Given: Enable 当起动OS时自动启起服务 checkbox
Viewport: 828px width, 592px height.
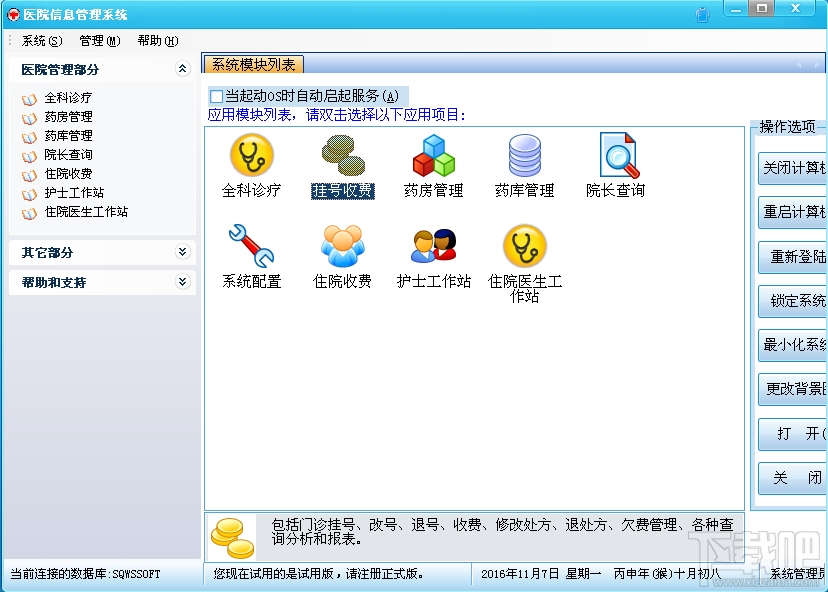Looking at the screenshot, I should click(x=216, y=96).
